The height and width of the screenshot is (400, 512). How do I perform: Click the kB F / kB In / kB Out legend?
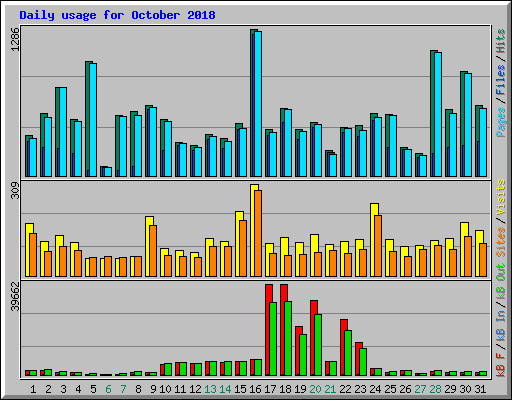[x=500, y=320]
